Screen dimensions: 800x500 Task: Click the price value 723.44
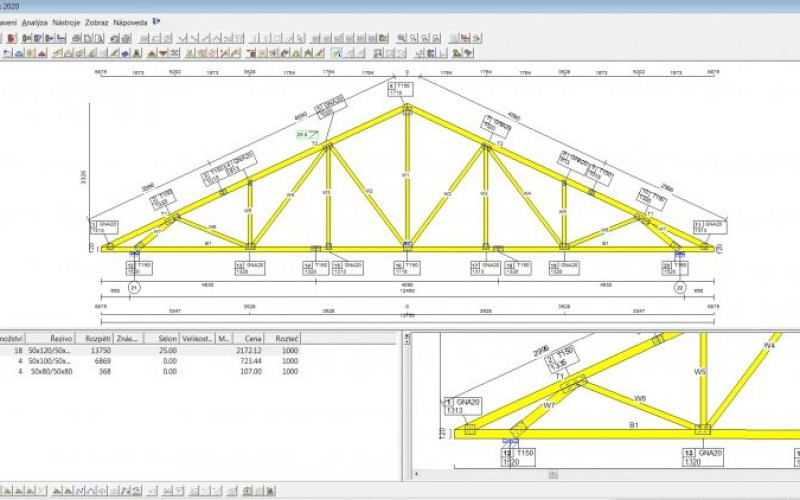click(251, 361)
